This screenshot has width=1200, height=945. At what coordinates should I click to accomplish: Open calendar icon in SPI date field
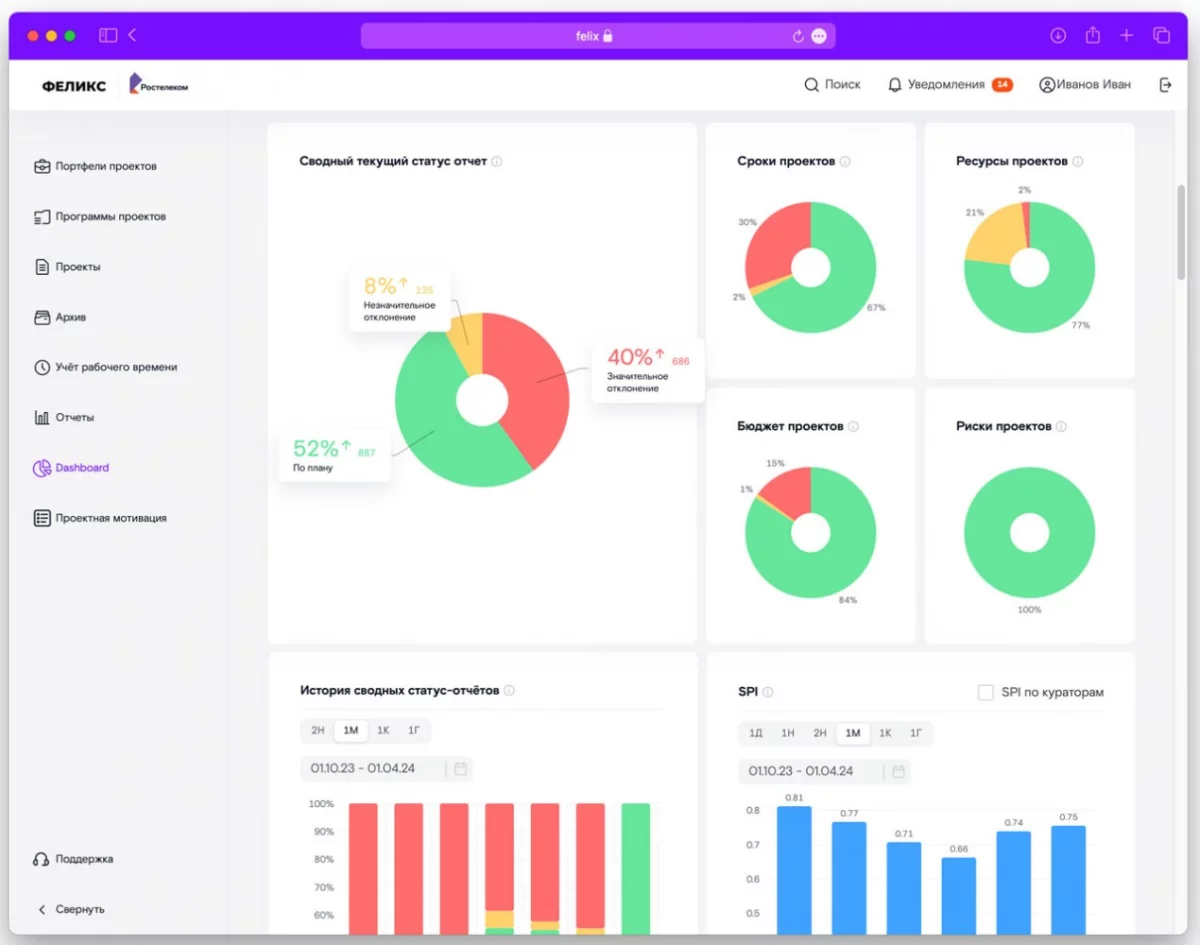[898, 771]
